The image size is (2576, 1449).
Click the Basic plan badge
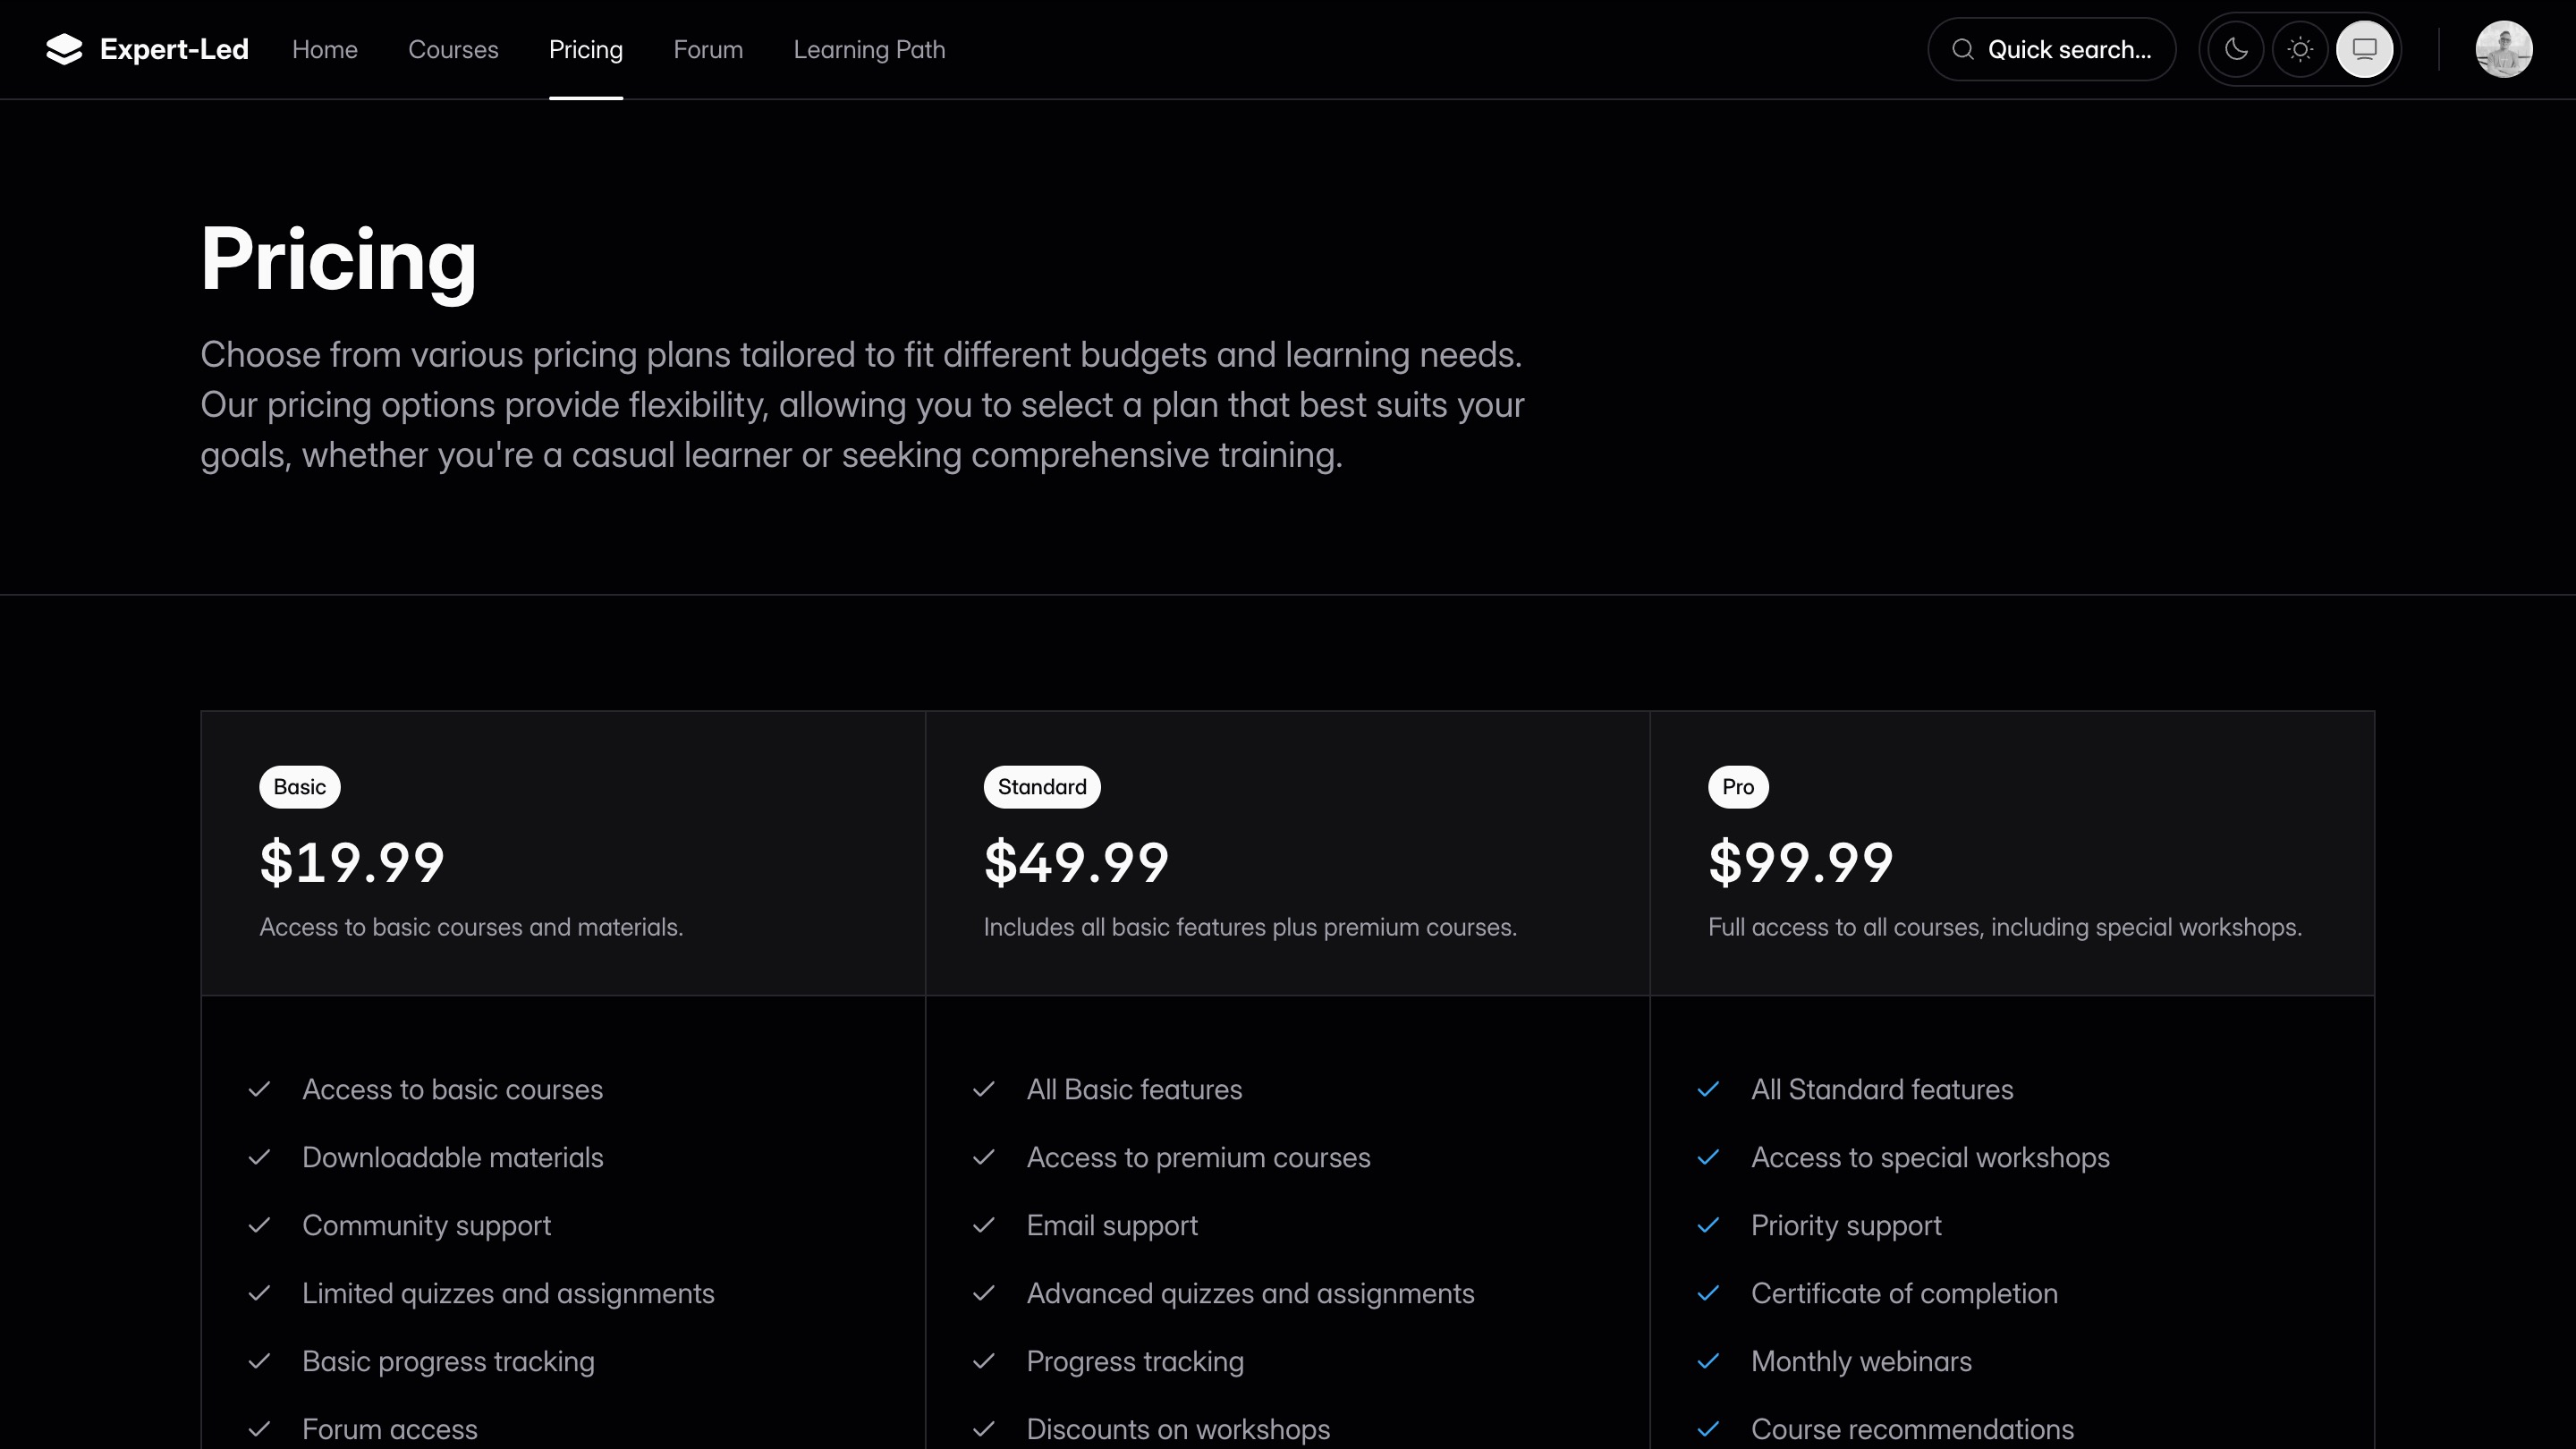[x=299, y=787]
